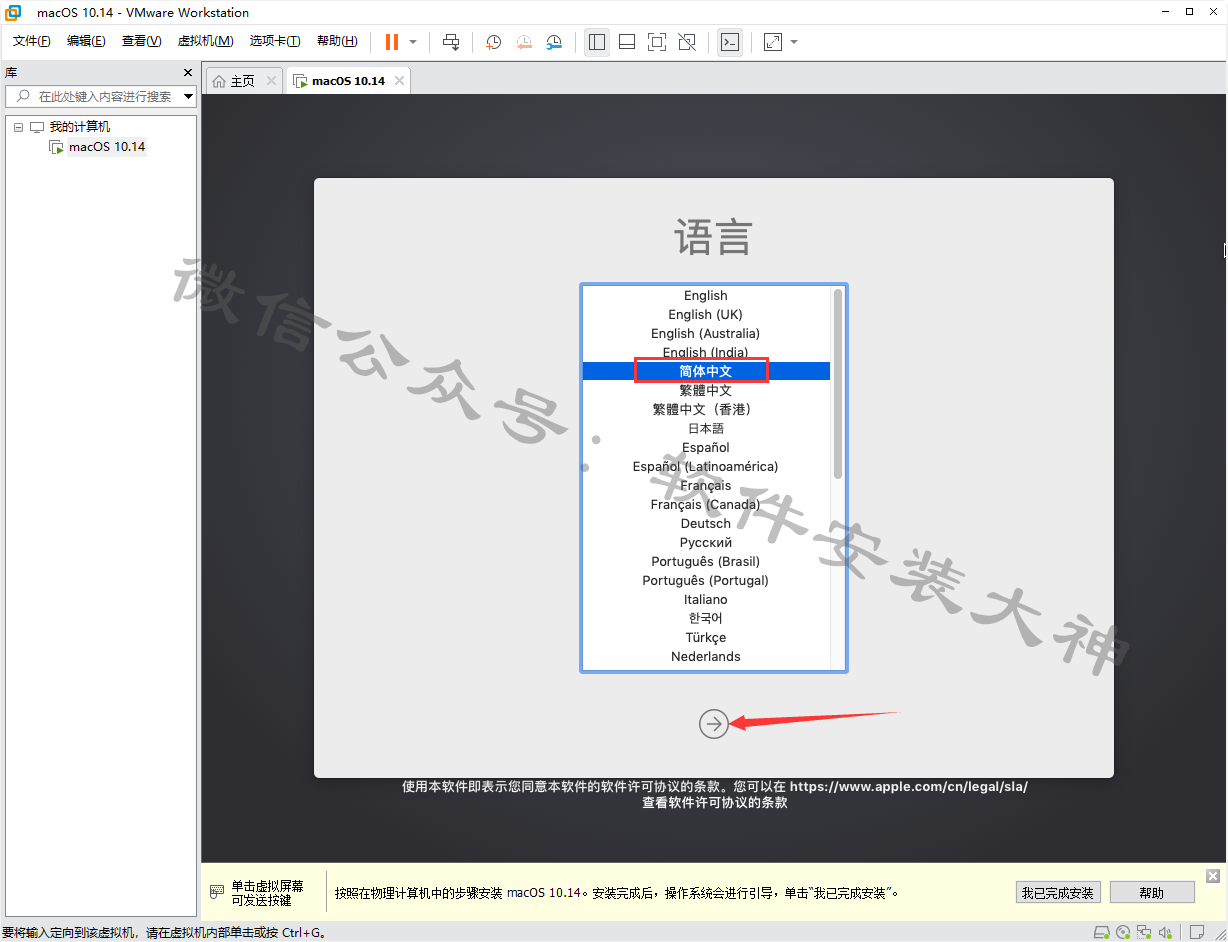Click the language list scrollbar thumb
This screenshot has height=942, width=1228.
click(838, 383)
